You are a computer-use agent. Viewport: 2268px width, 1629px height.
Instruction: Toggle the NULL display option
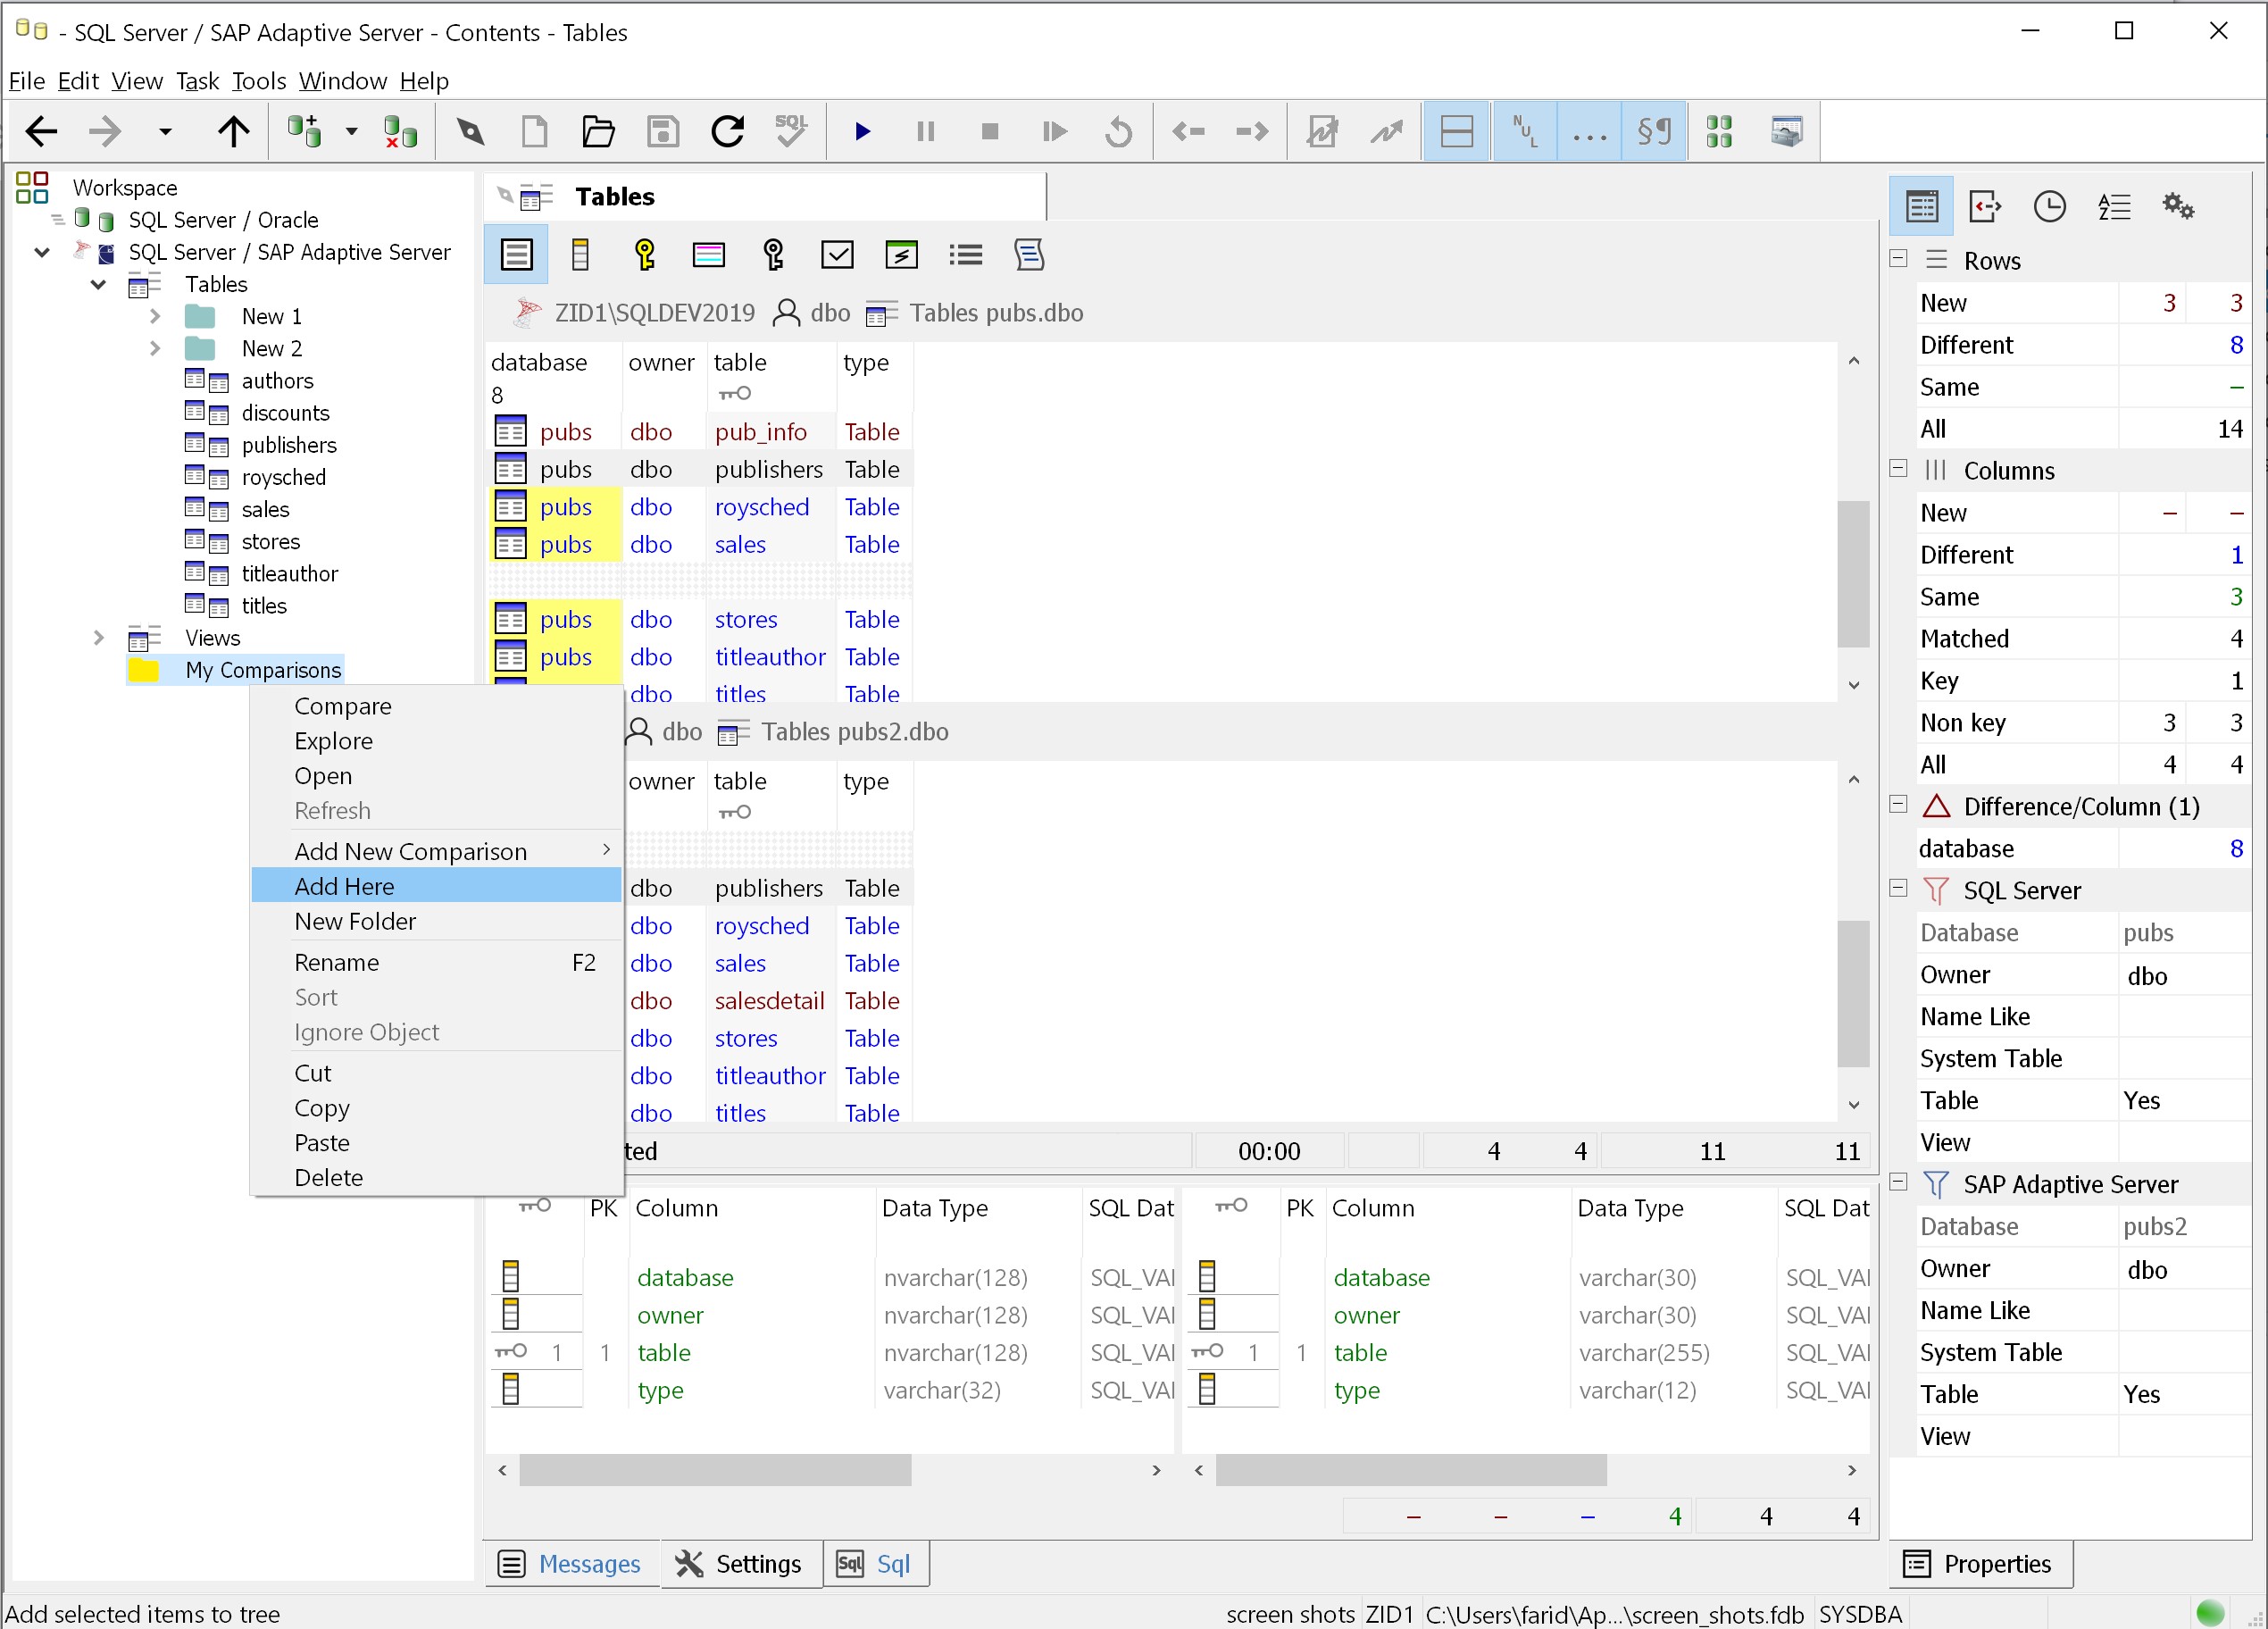[x=1524, y=131]
